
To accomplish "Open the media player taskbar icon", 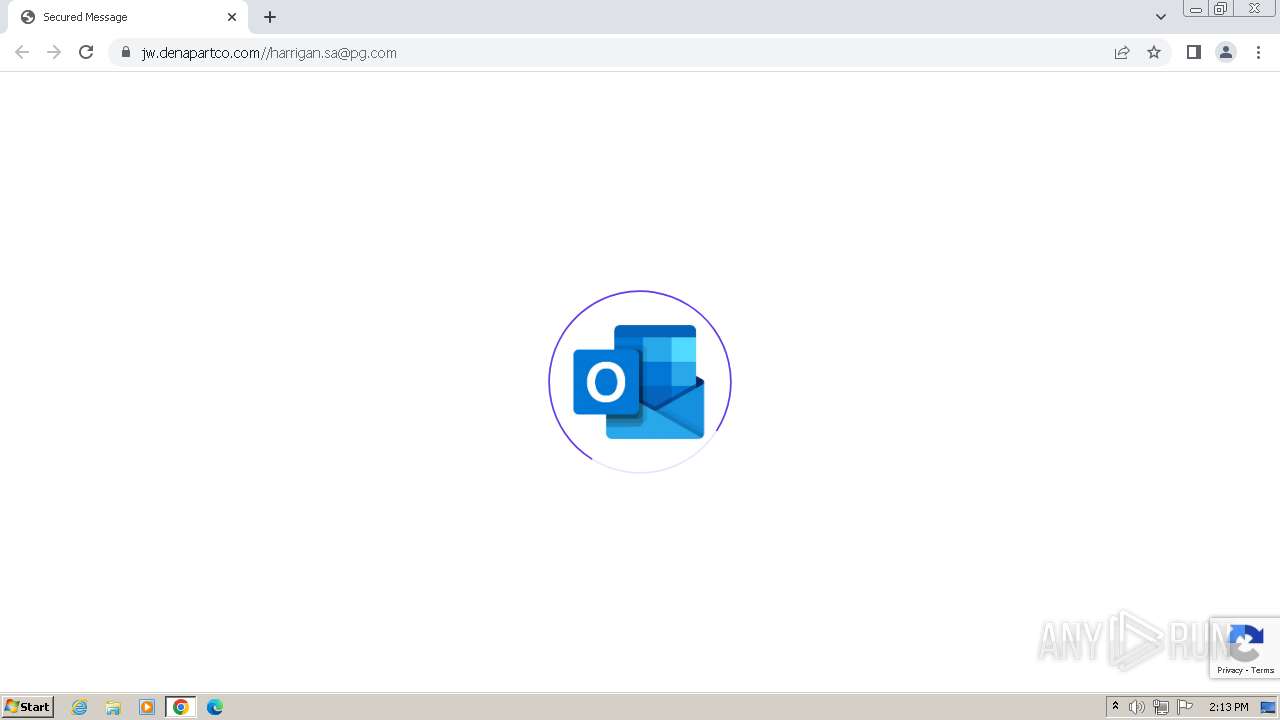I will click(147, 707).
